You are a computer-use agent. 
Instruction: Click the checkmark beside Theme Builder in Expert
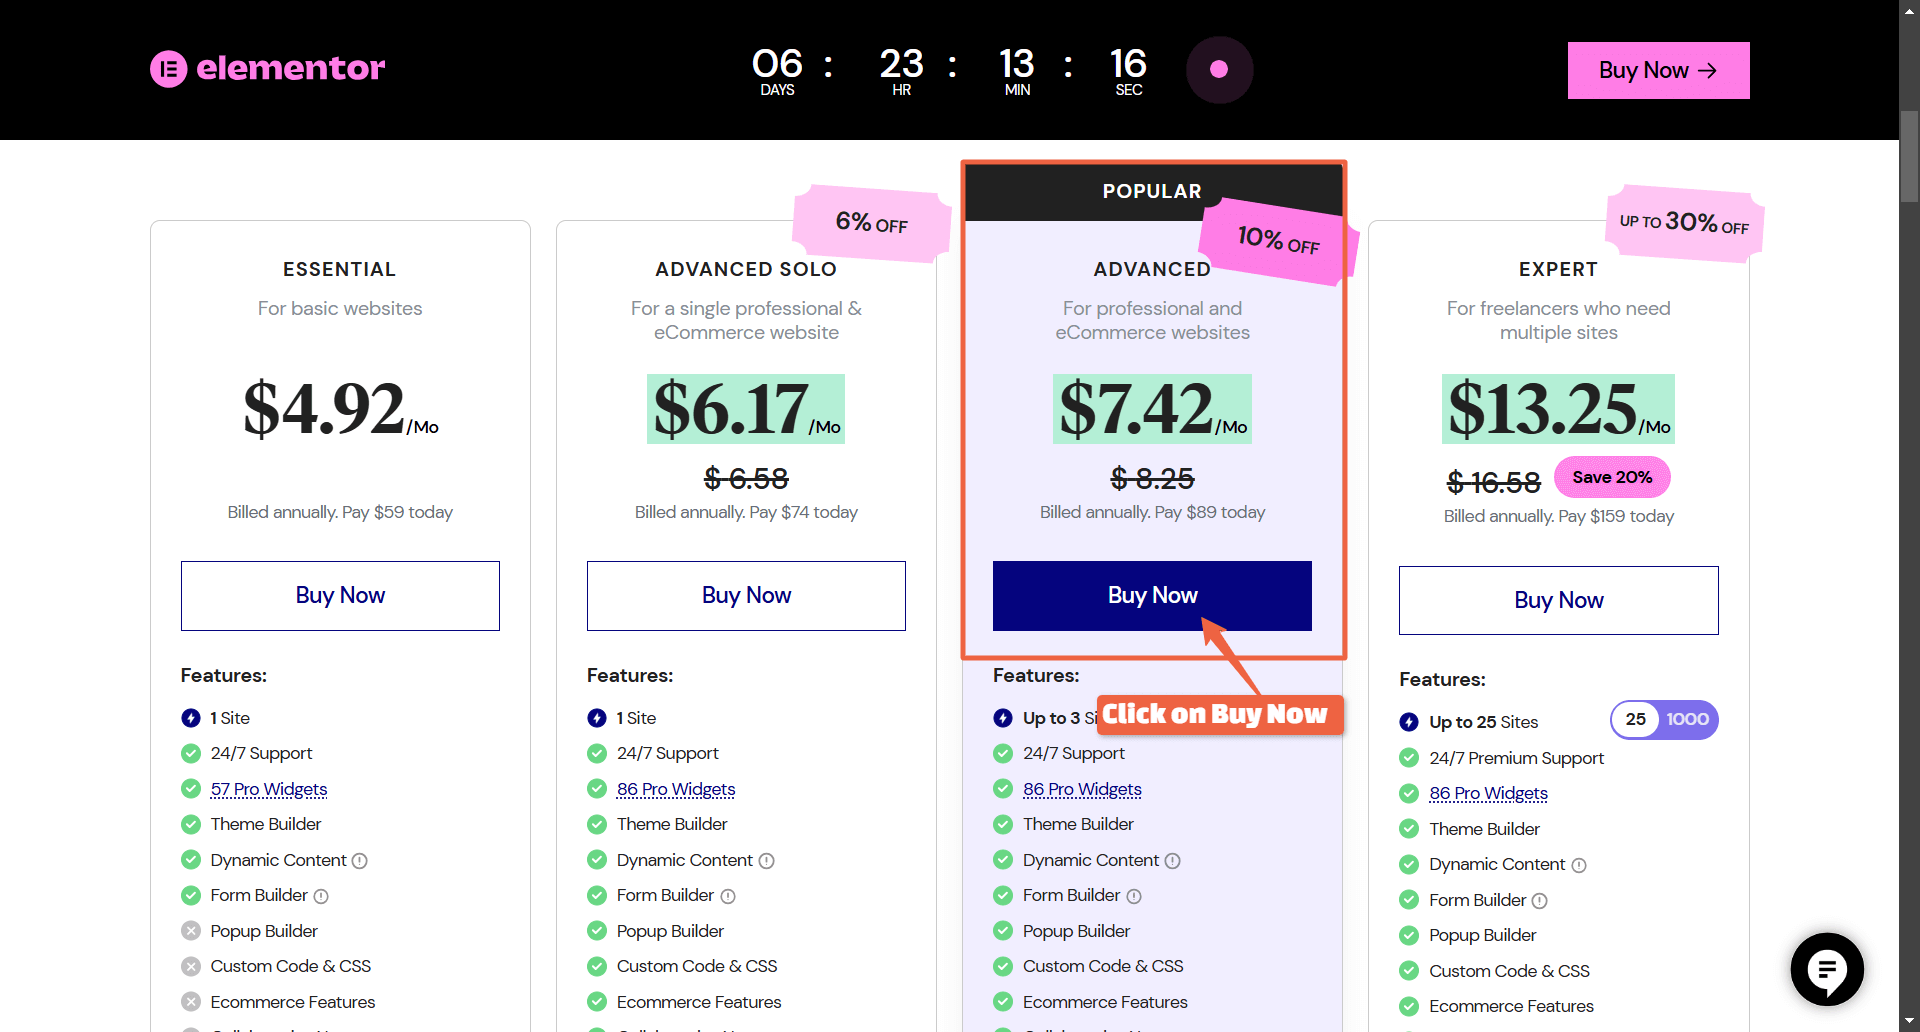coord(1409,829)
